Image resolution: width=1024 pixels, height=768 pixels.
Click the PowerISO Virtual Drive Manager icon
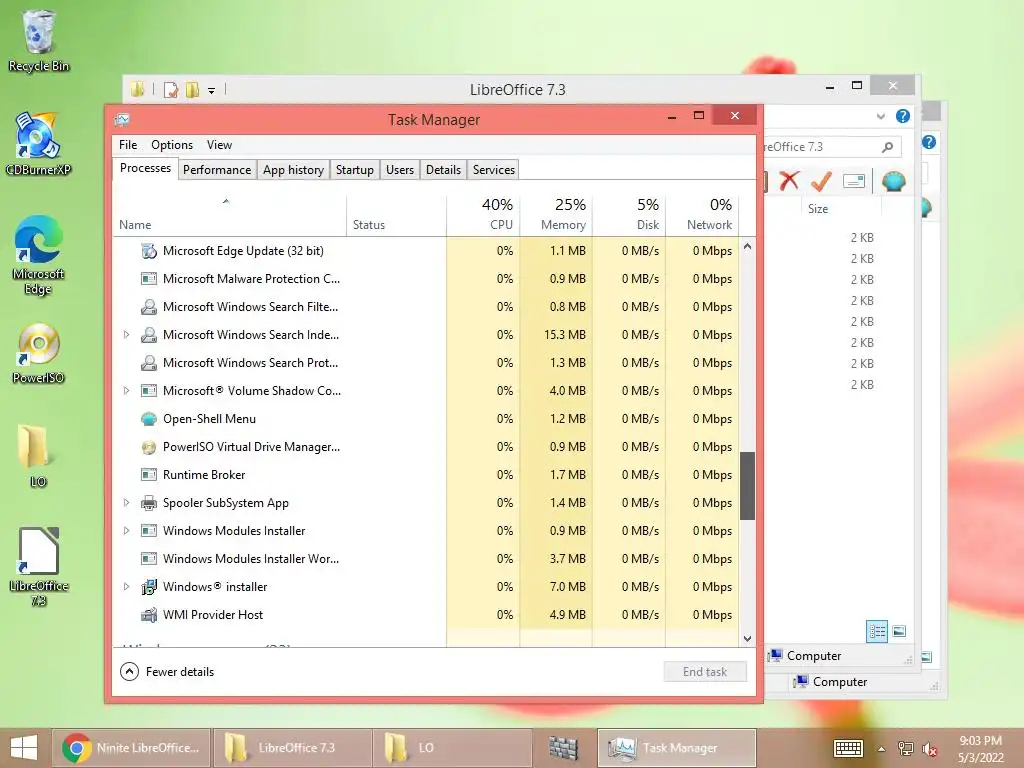pos(149,447)
